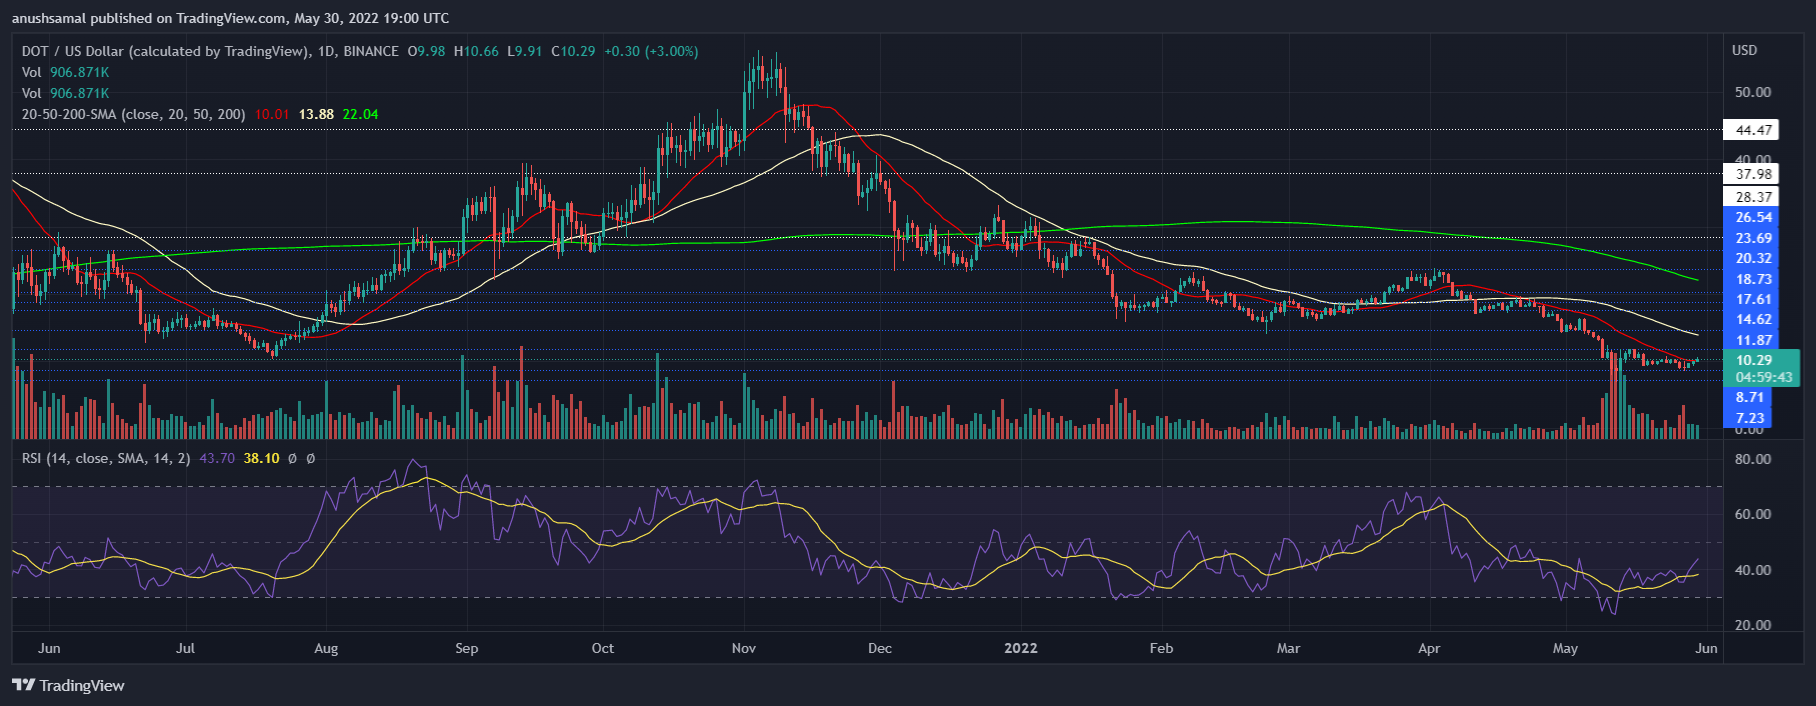The height and width of the screenshot is (706, 1816).
Task: Click the green SMA value 22.04
Action: pos(360,114)
